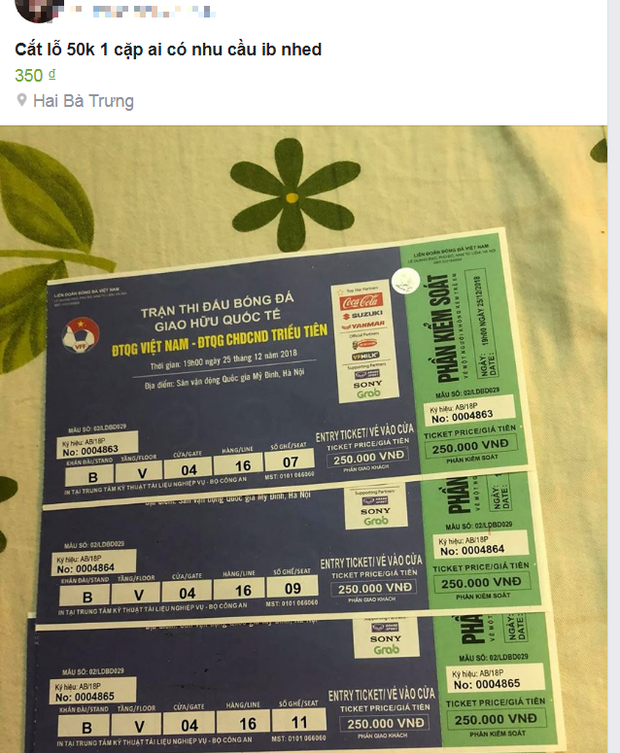
Task: Click seat number 07 box
Action: [x=290, y=462]
